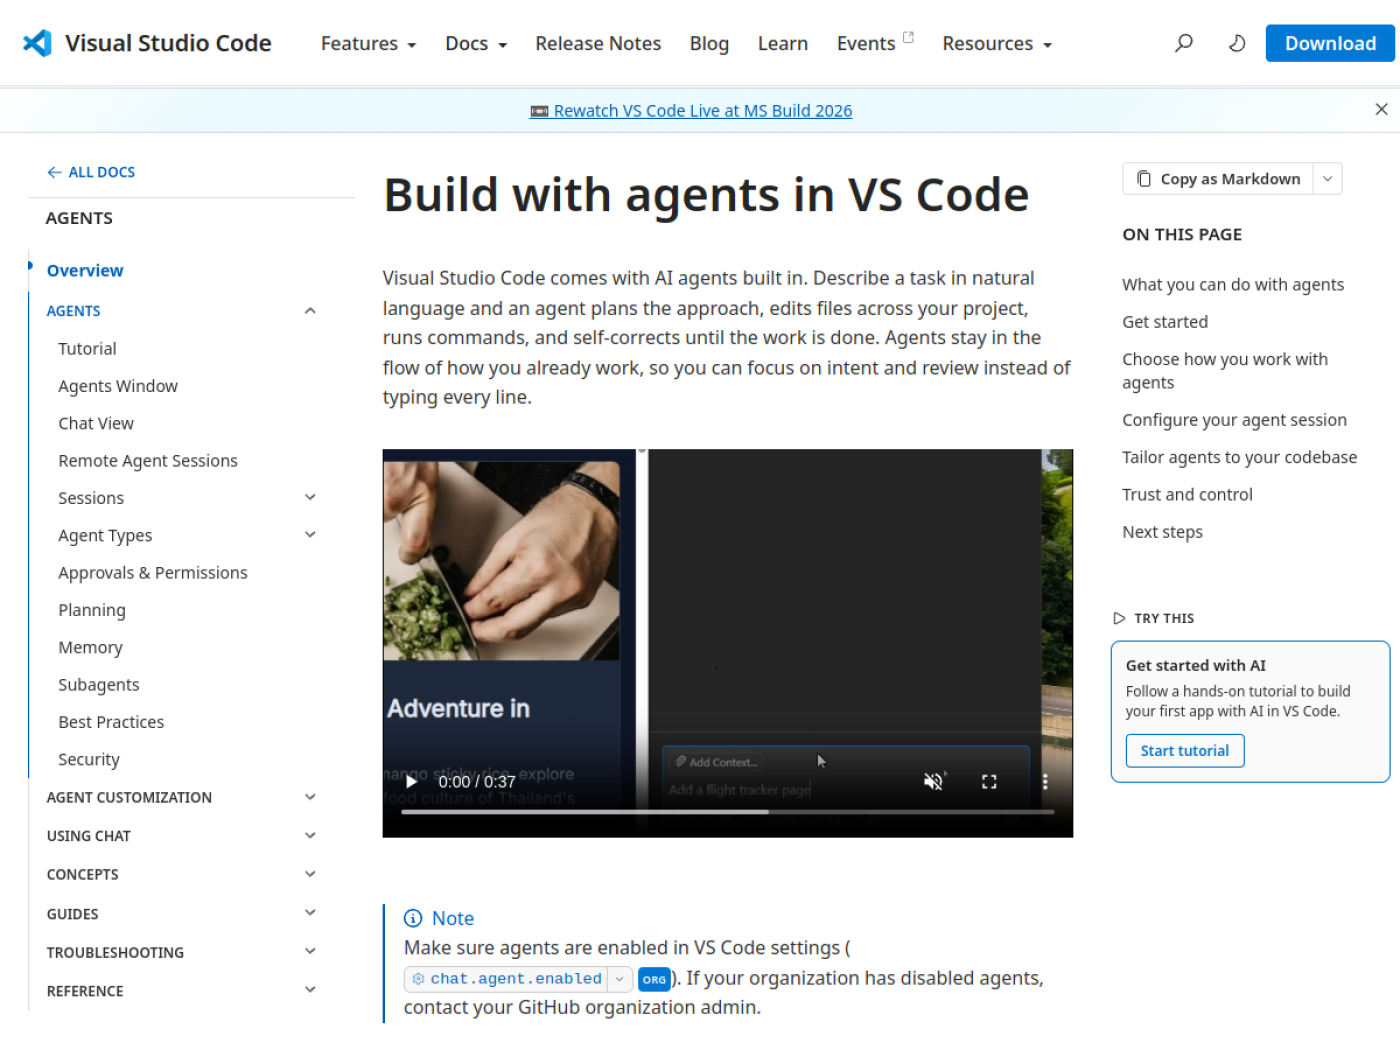This screenshot has width=1400, height=1050.
Task: Select Overview in the sidebar
Action: click(85, 270)
